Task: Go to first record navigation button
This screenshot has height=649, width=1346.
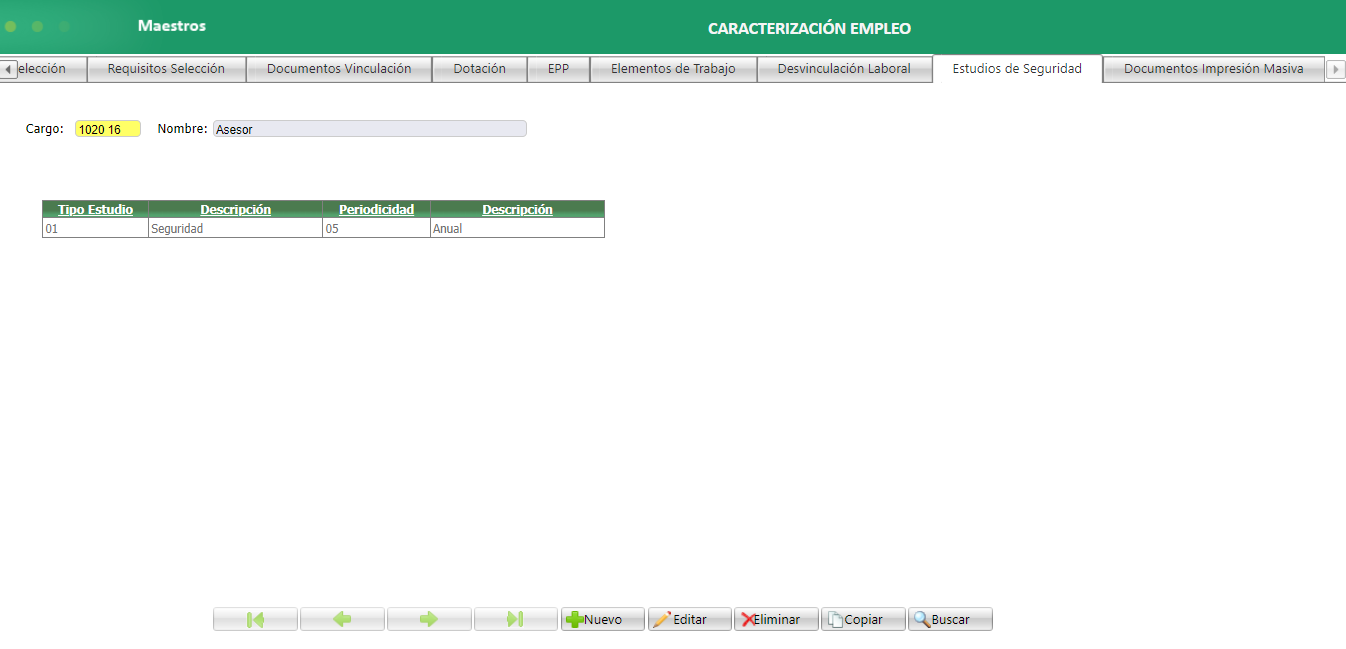Action: 255,619
